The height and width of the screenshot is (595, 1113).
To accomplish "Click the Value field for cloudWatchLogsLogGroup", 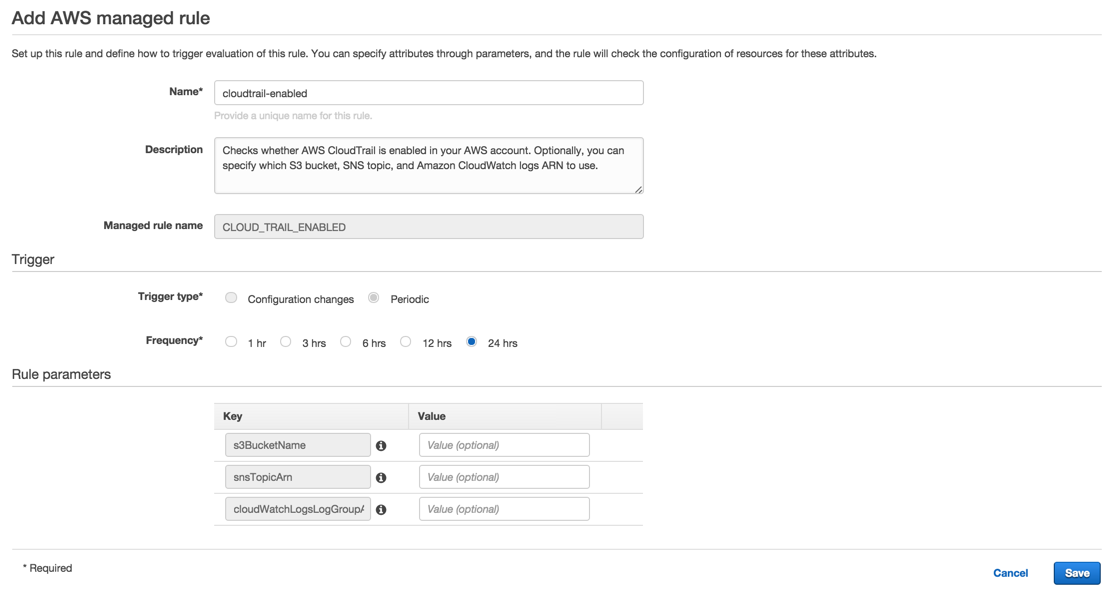I will coord(504,508).
